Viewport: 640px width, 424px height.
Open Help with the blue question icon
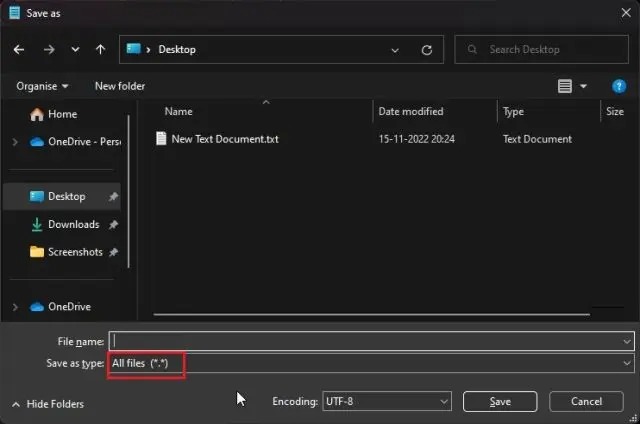coord(619,86)
